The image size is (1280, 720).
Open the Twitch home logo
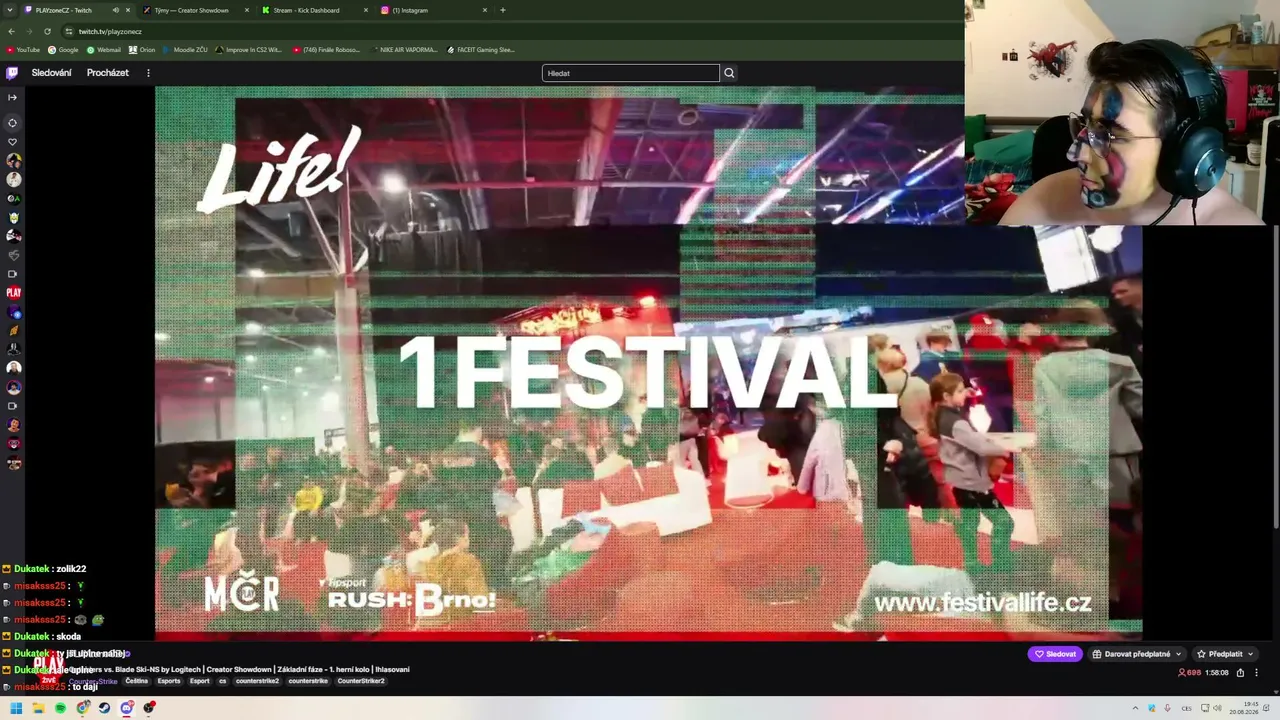tap(12, 73)
